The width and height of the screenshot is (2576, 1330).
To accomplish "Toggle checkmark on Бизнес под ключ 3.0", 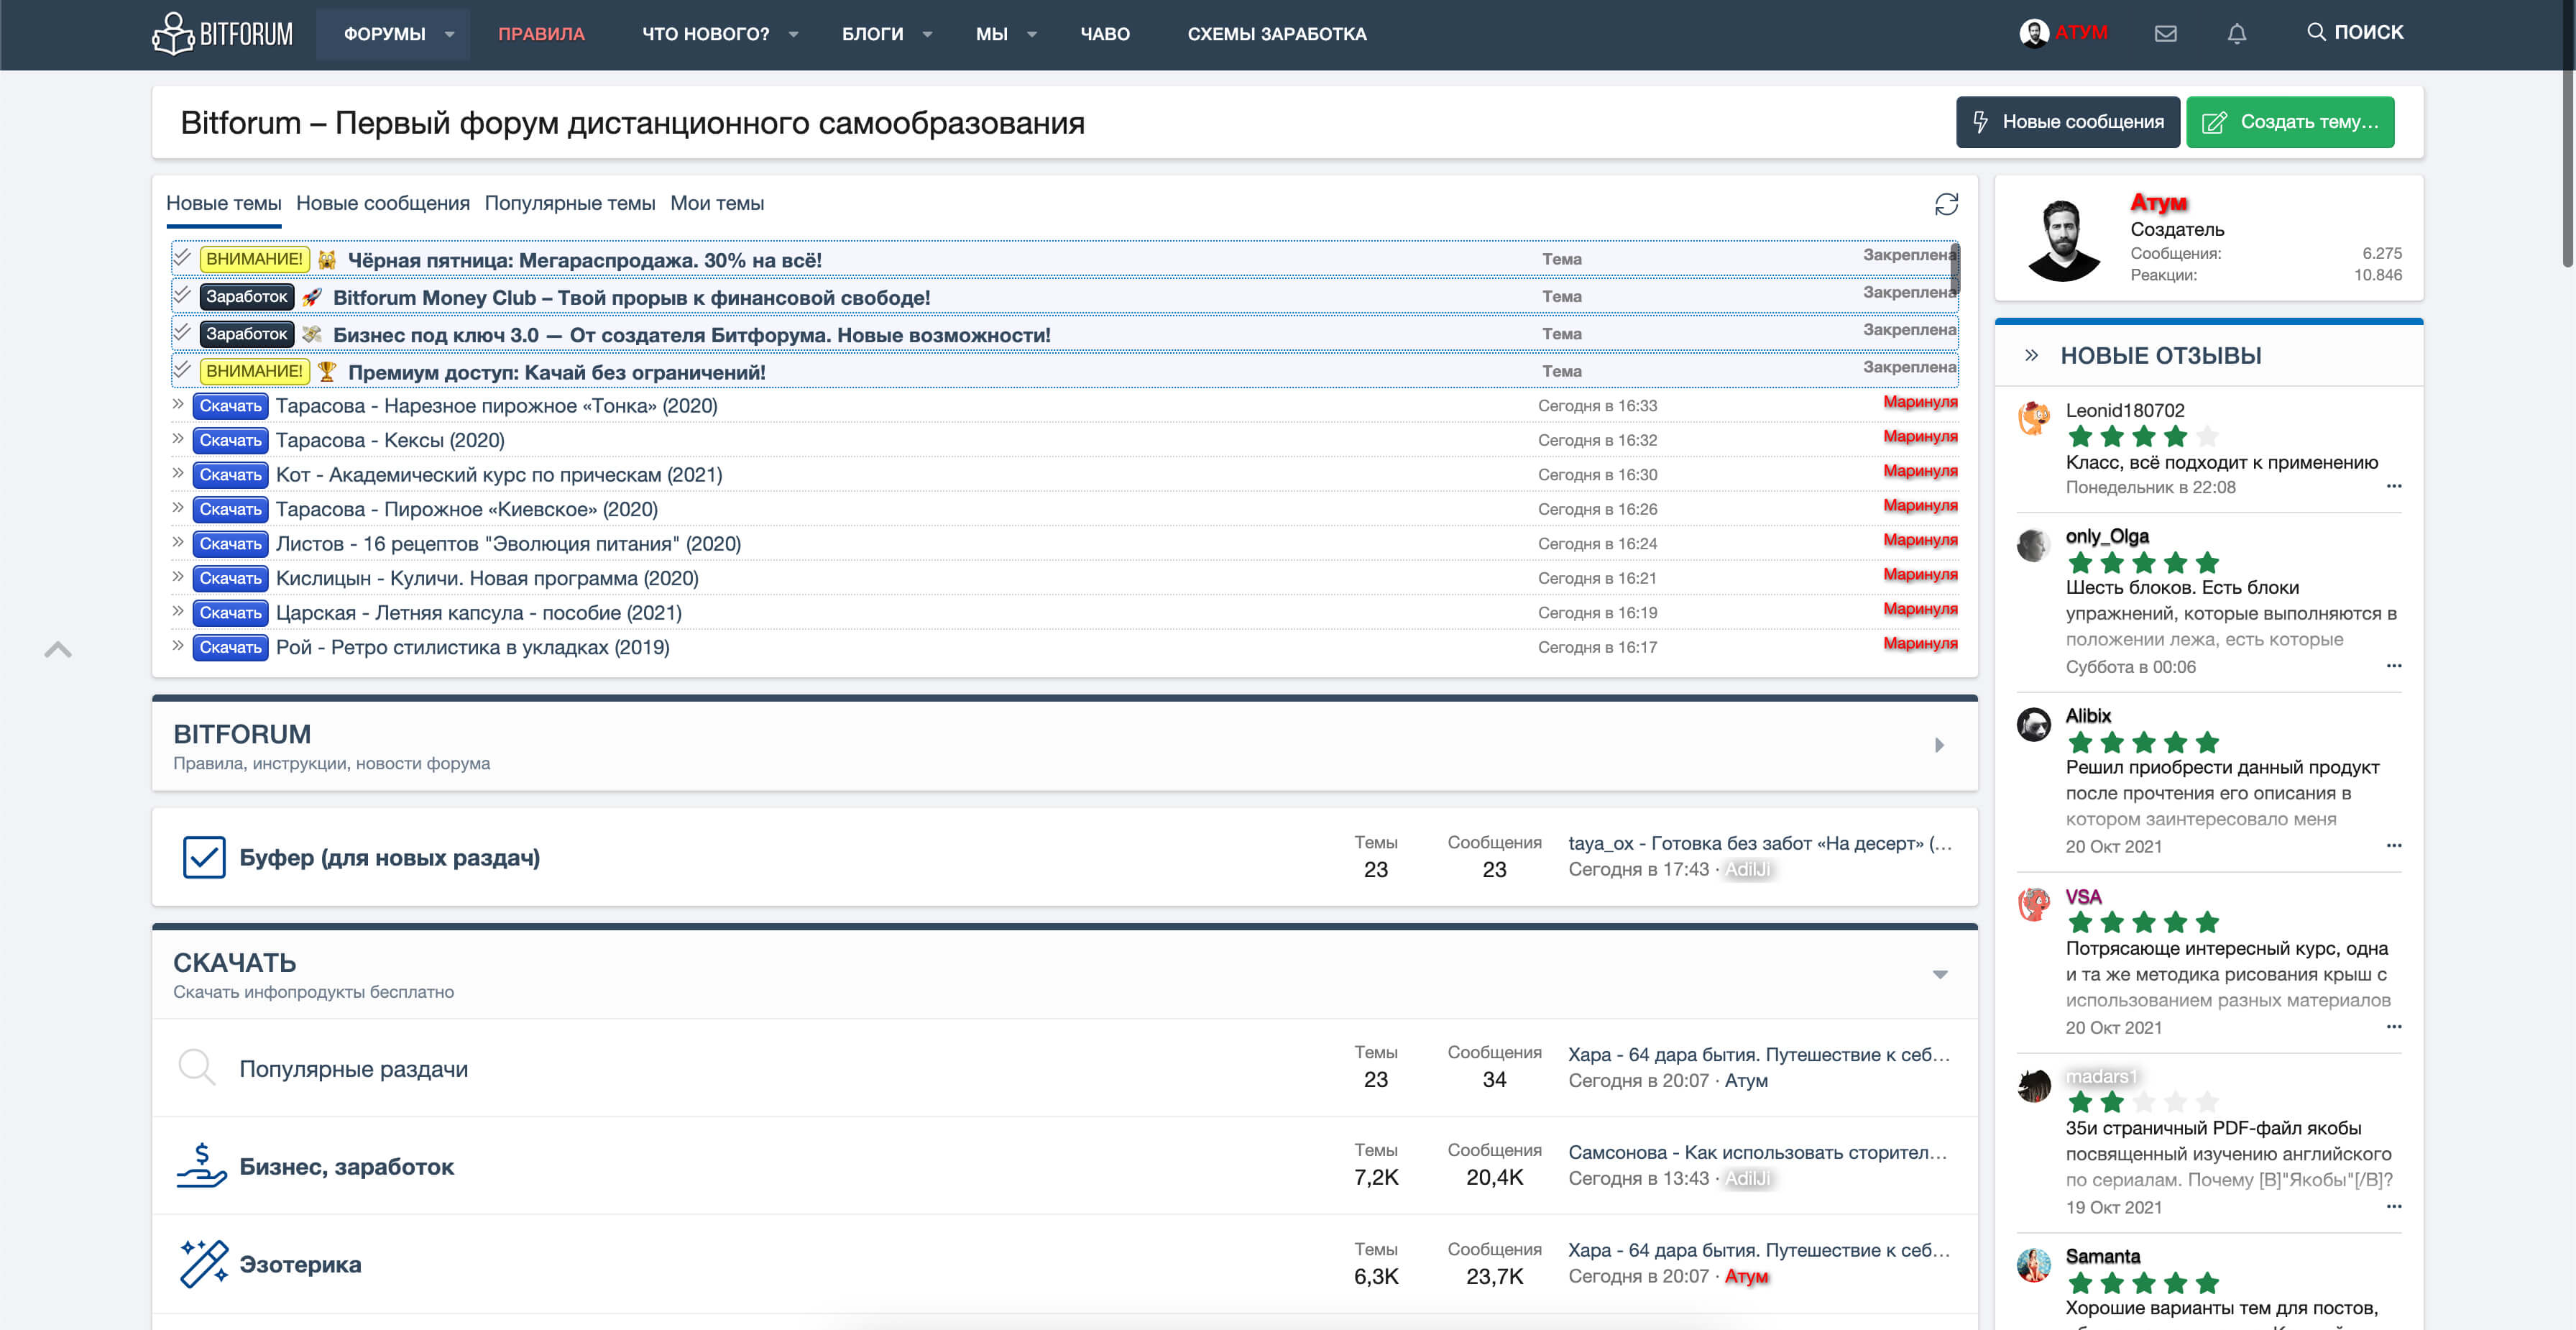I will (x=182, y=332).
